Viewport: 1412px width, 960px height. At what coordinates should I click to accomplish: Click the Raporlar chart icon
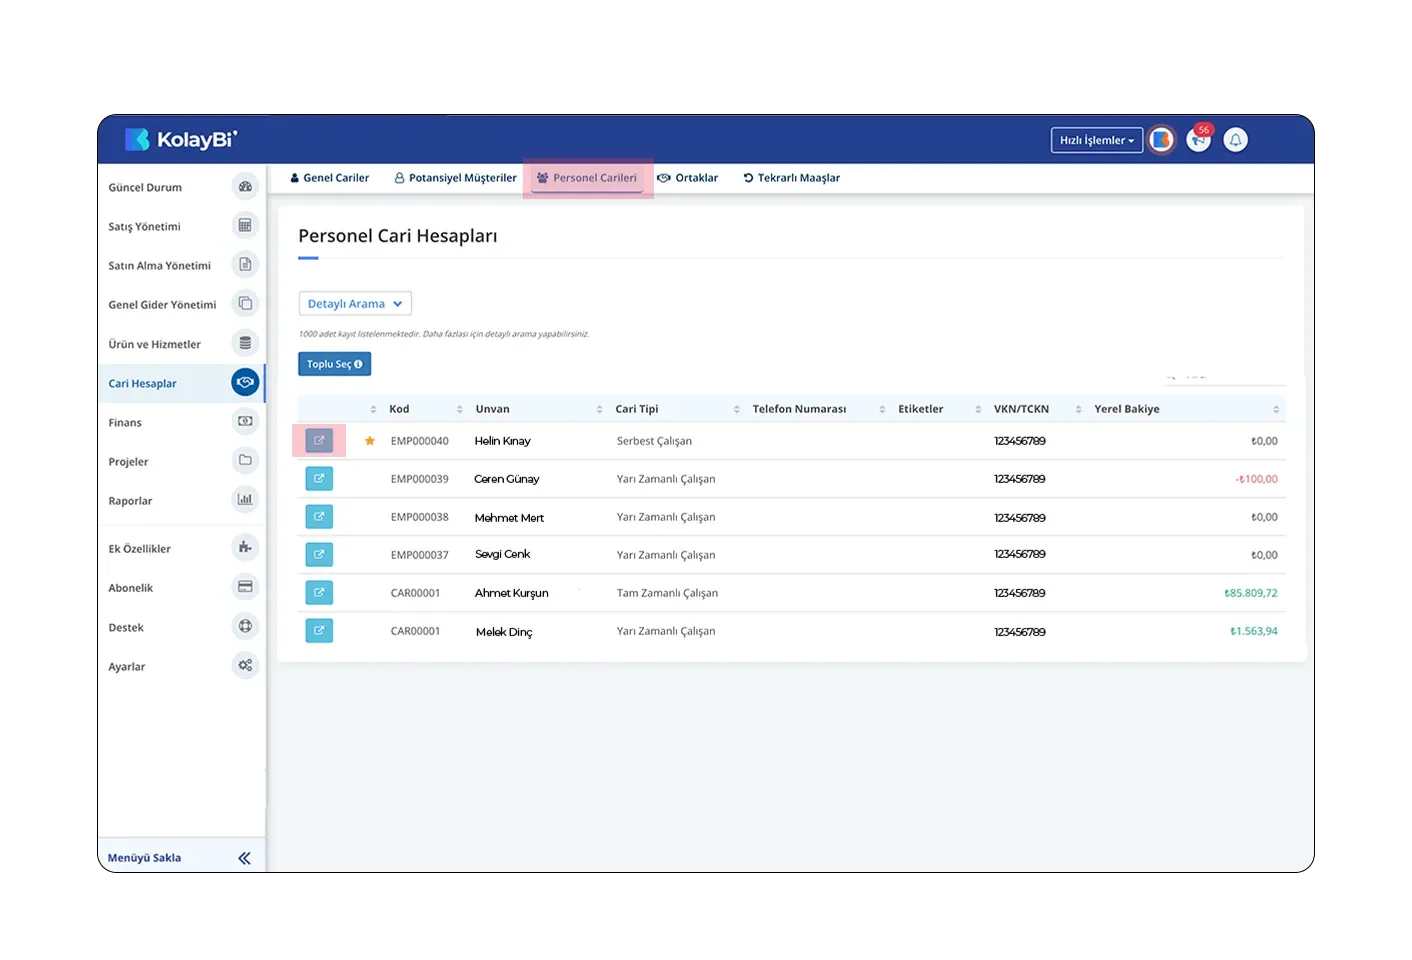pos(245,500)
